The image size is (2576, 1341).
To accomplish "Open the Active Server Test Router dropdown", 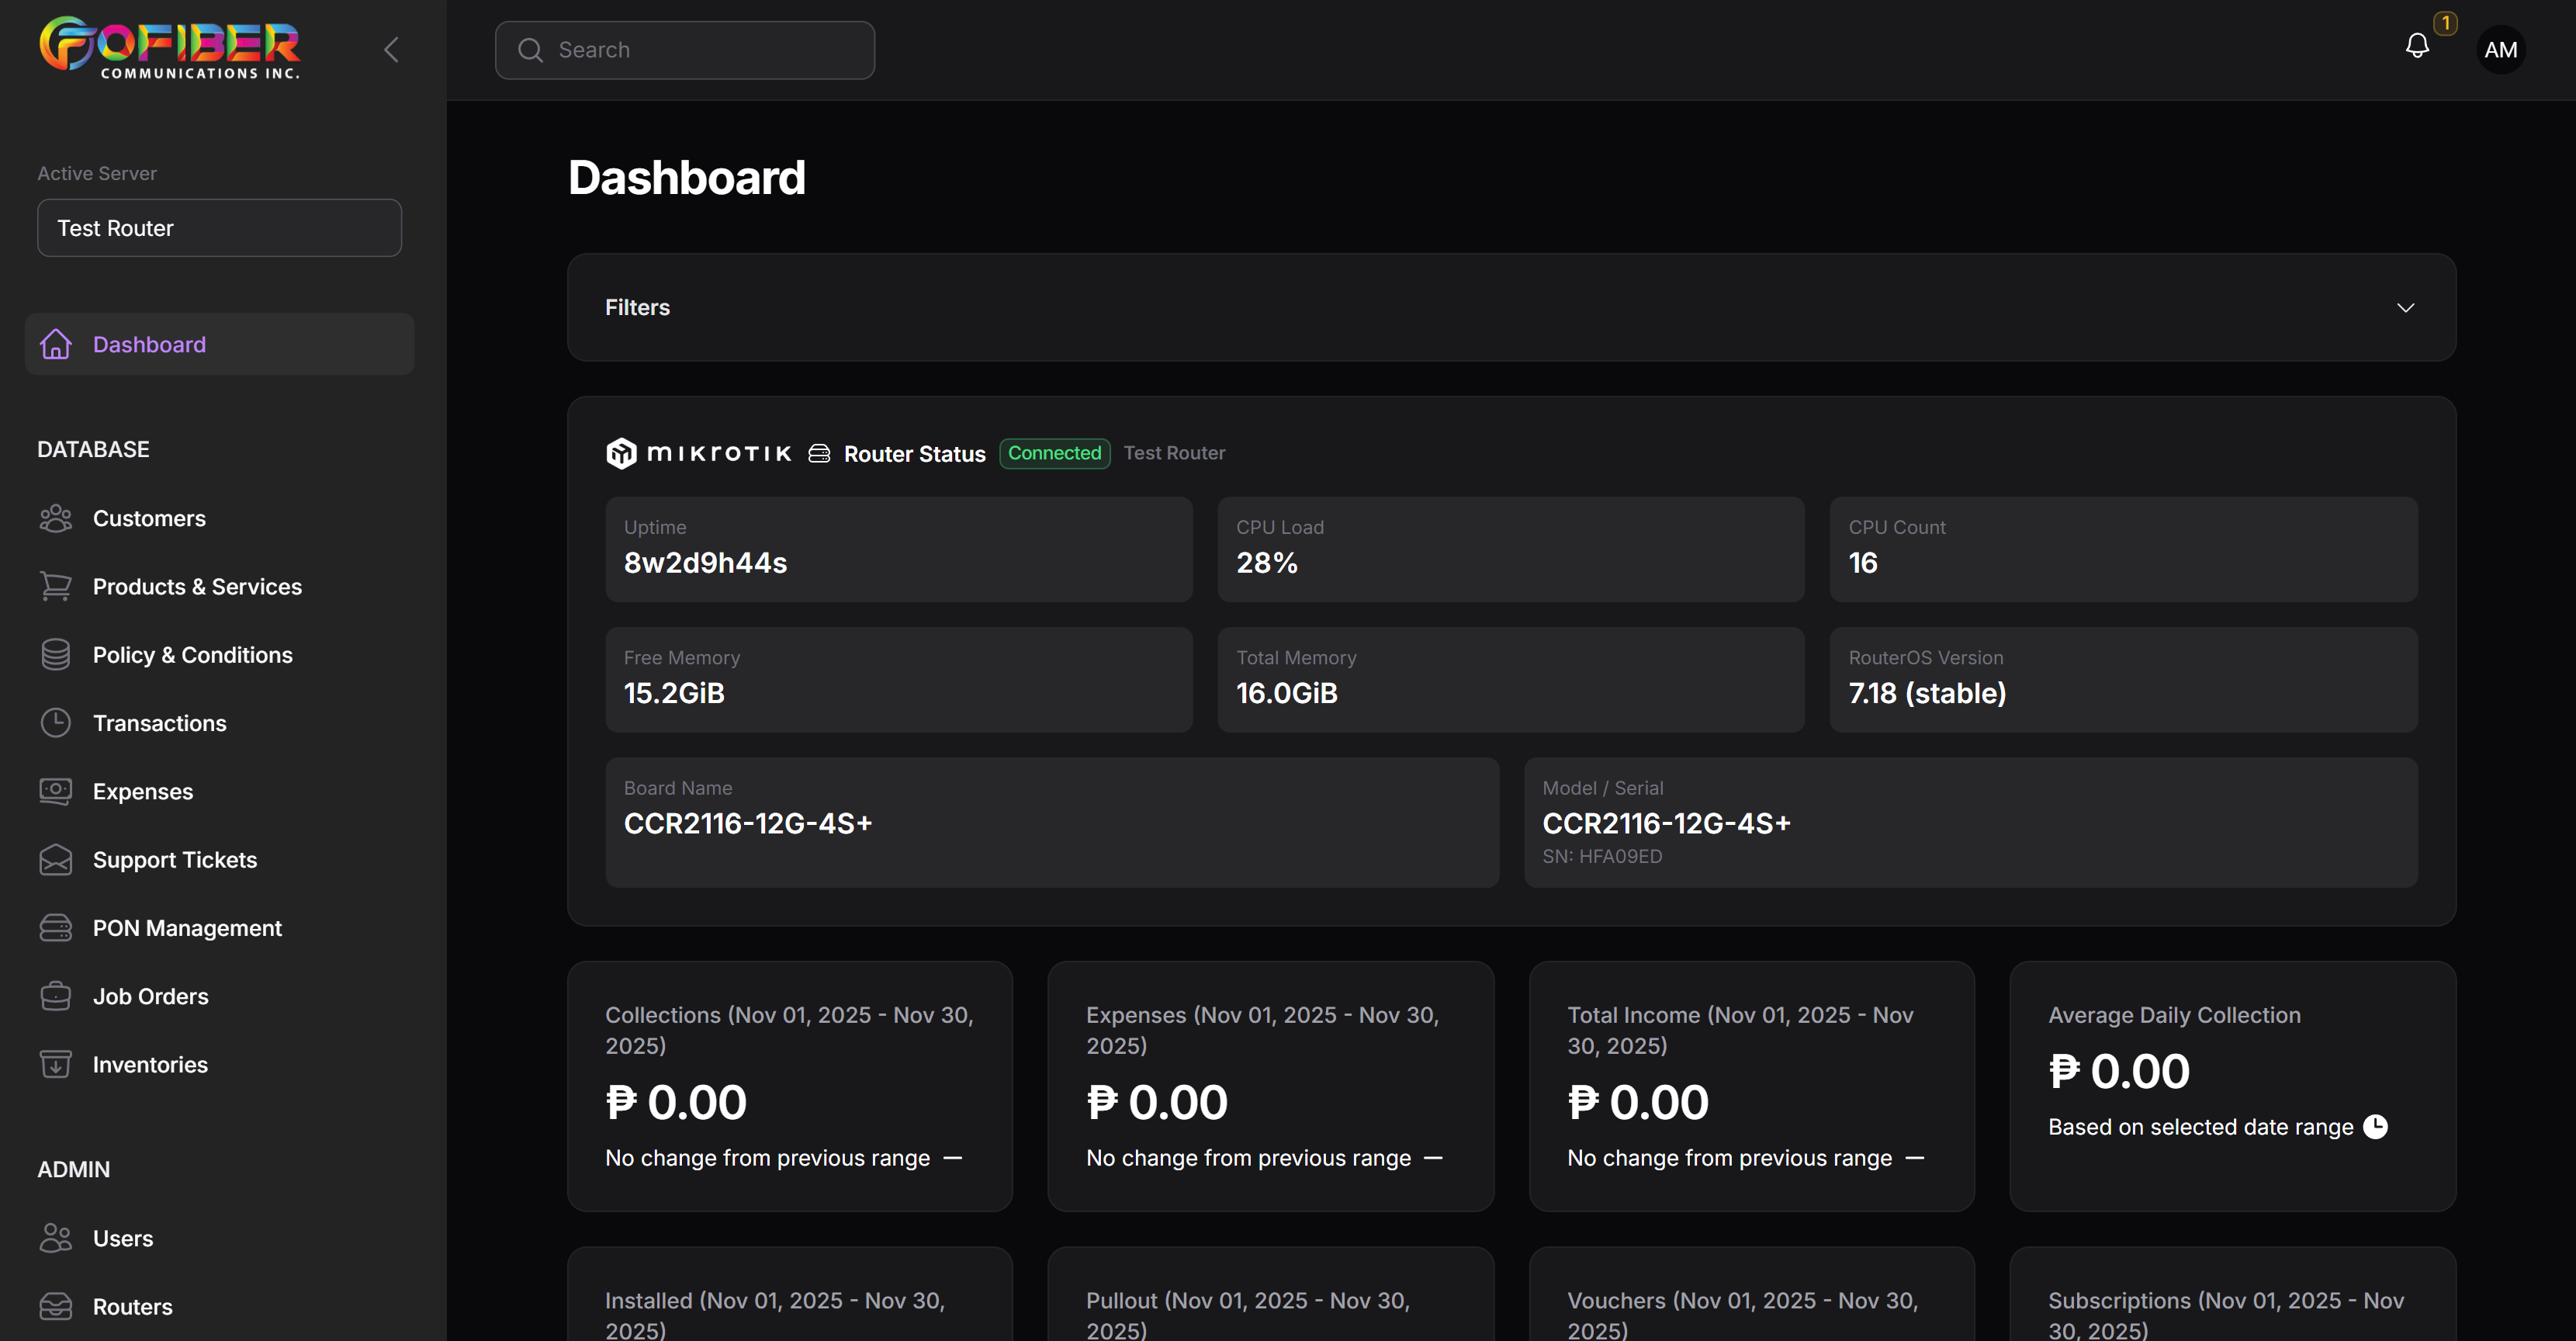I will click(x=219, y=228).
